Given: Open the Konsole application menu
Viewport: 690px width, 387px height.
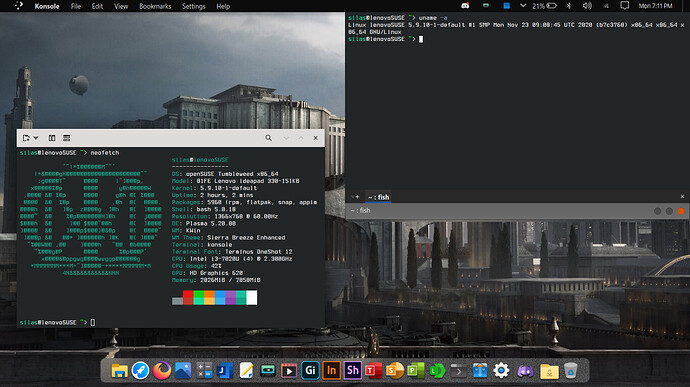Looking at the screenshot, I should [x=47, y=6].
